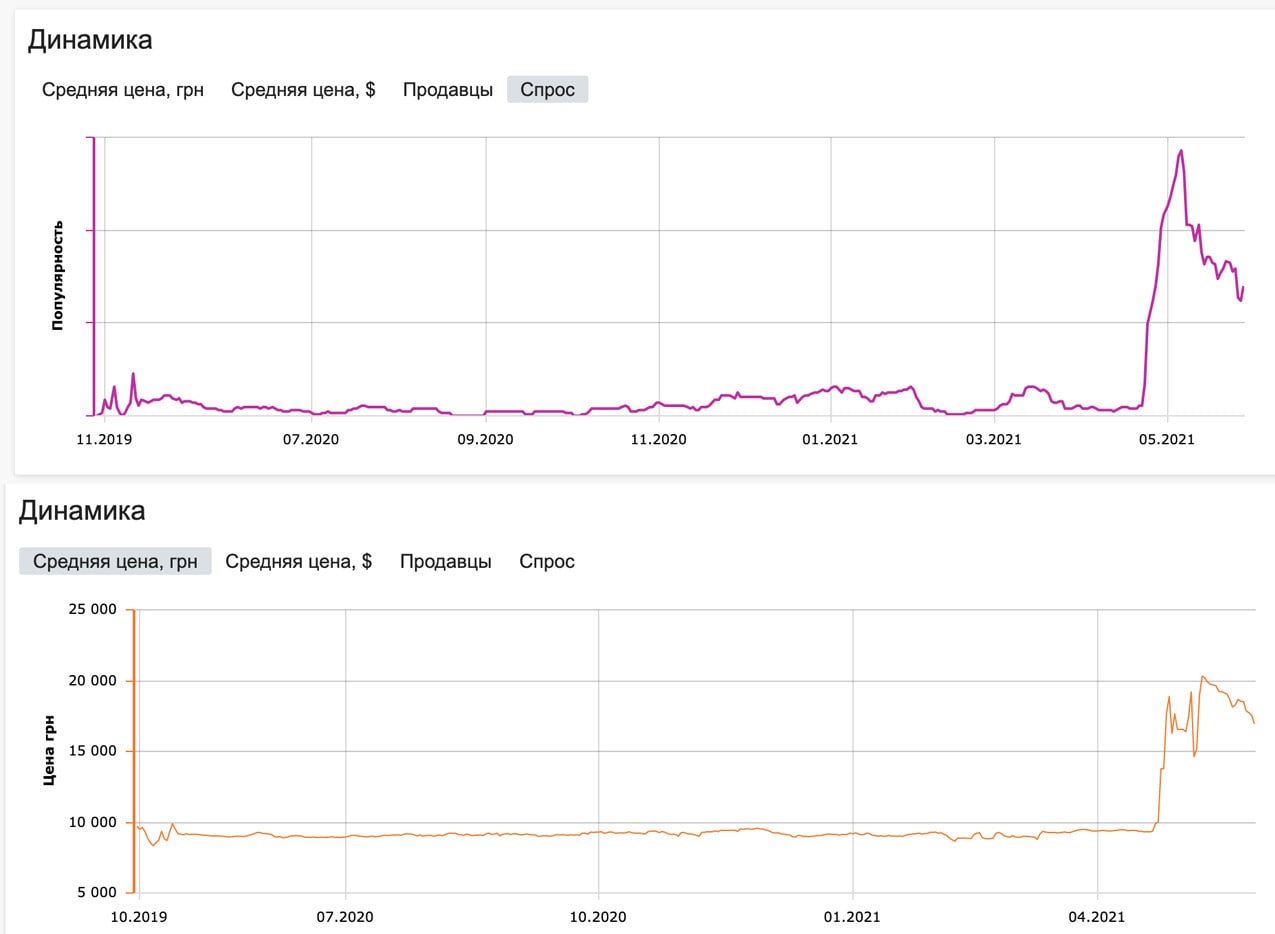Switch lower chart to "Средняя цена, $"

tap(298, 561)
